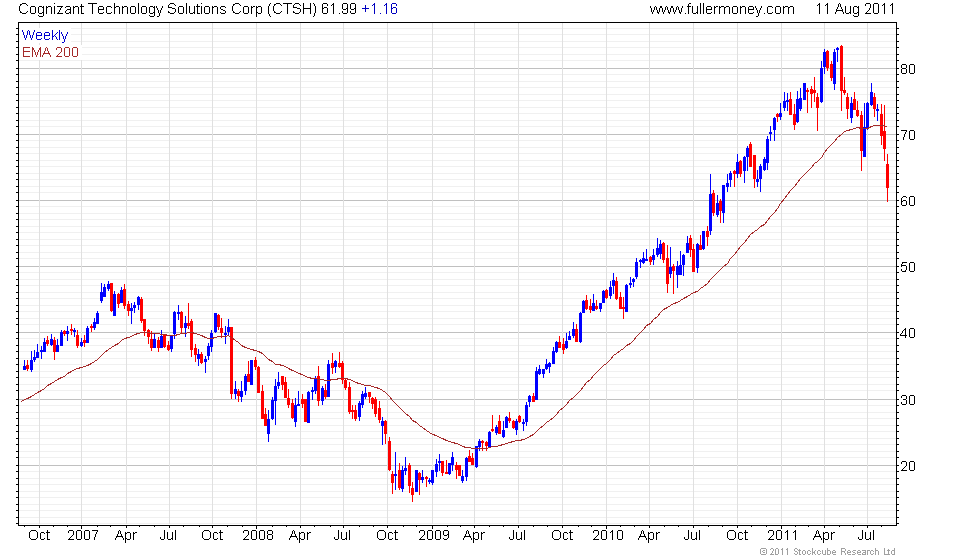The image size is (980, 560).
Task: Click the Apr label after 2008
Action: [299, 536]
